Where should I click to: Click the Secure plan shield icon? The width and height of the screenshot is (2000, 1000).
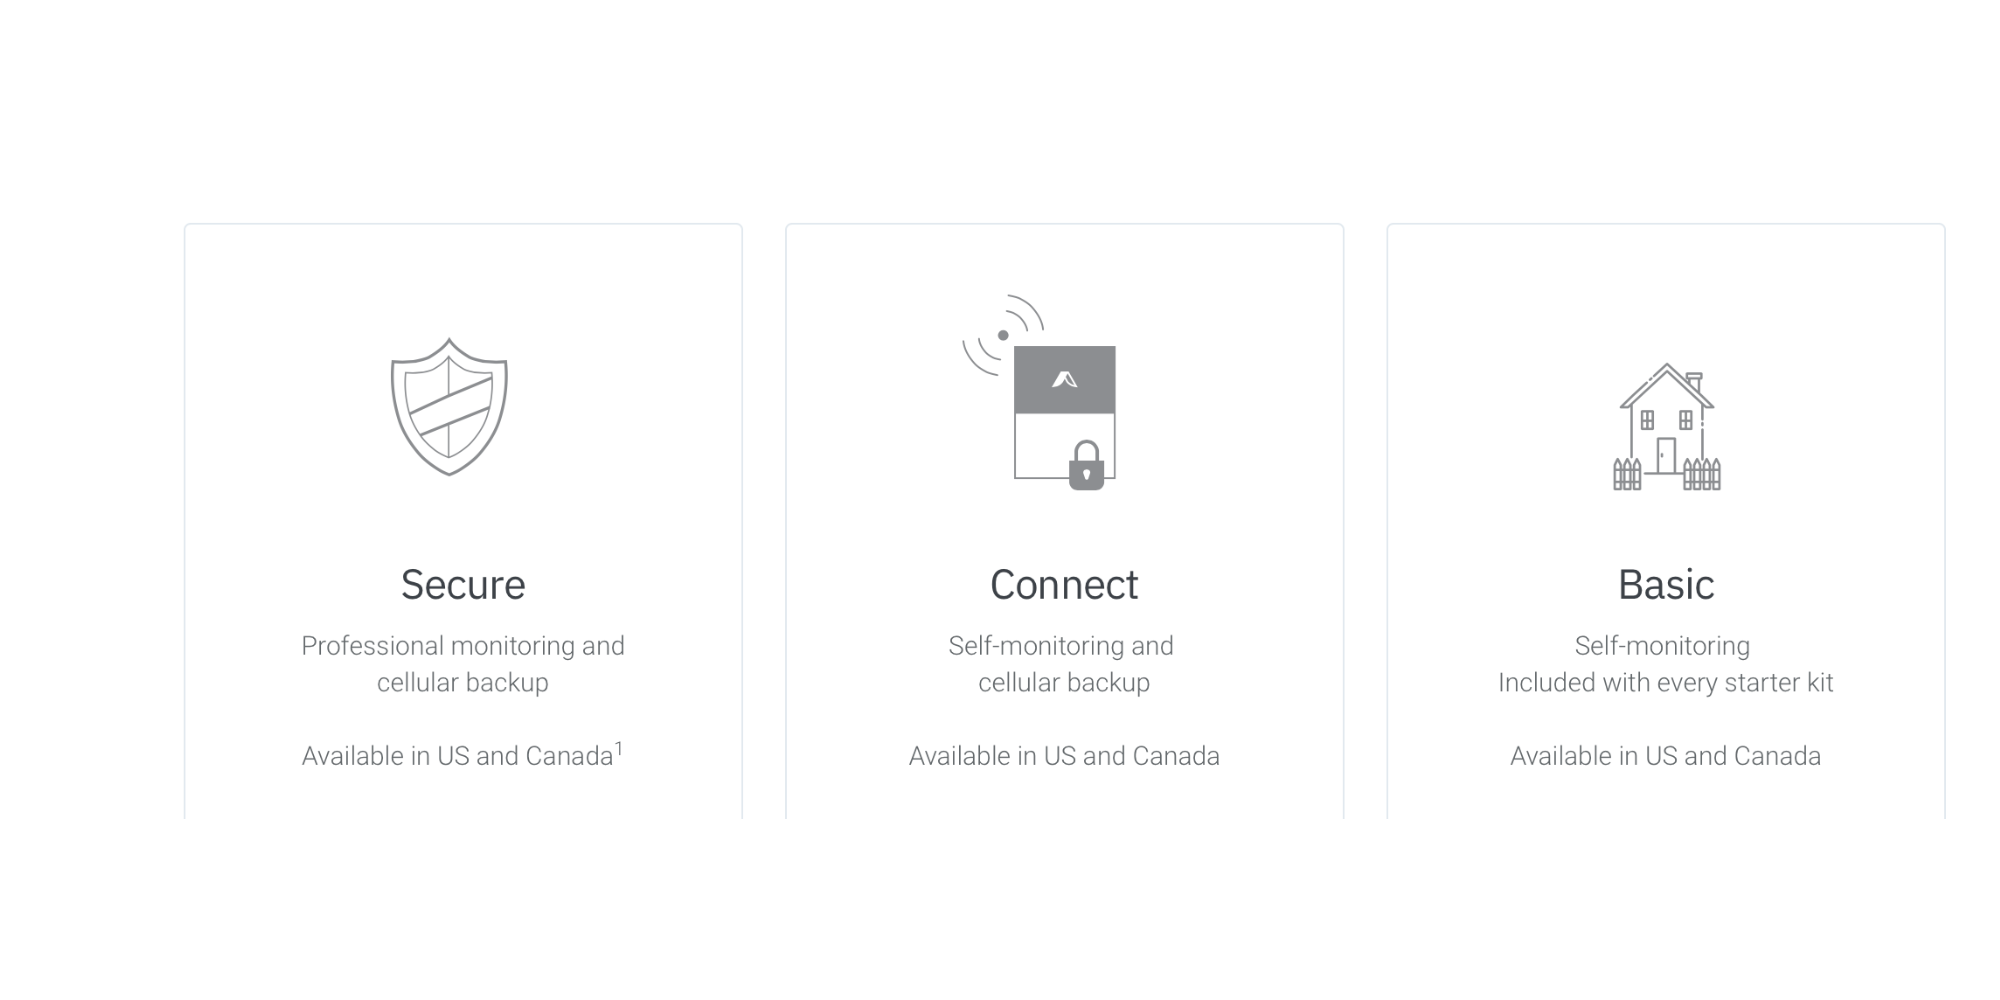(449, 407)
